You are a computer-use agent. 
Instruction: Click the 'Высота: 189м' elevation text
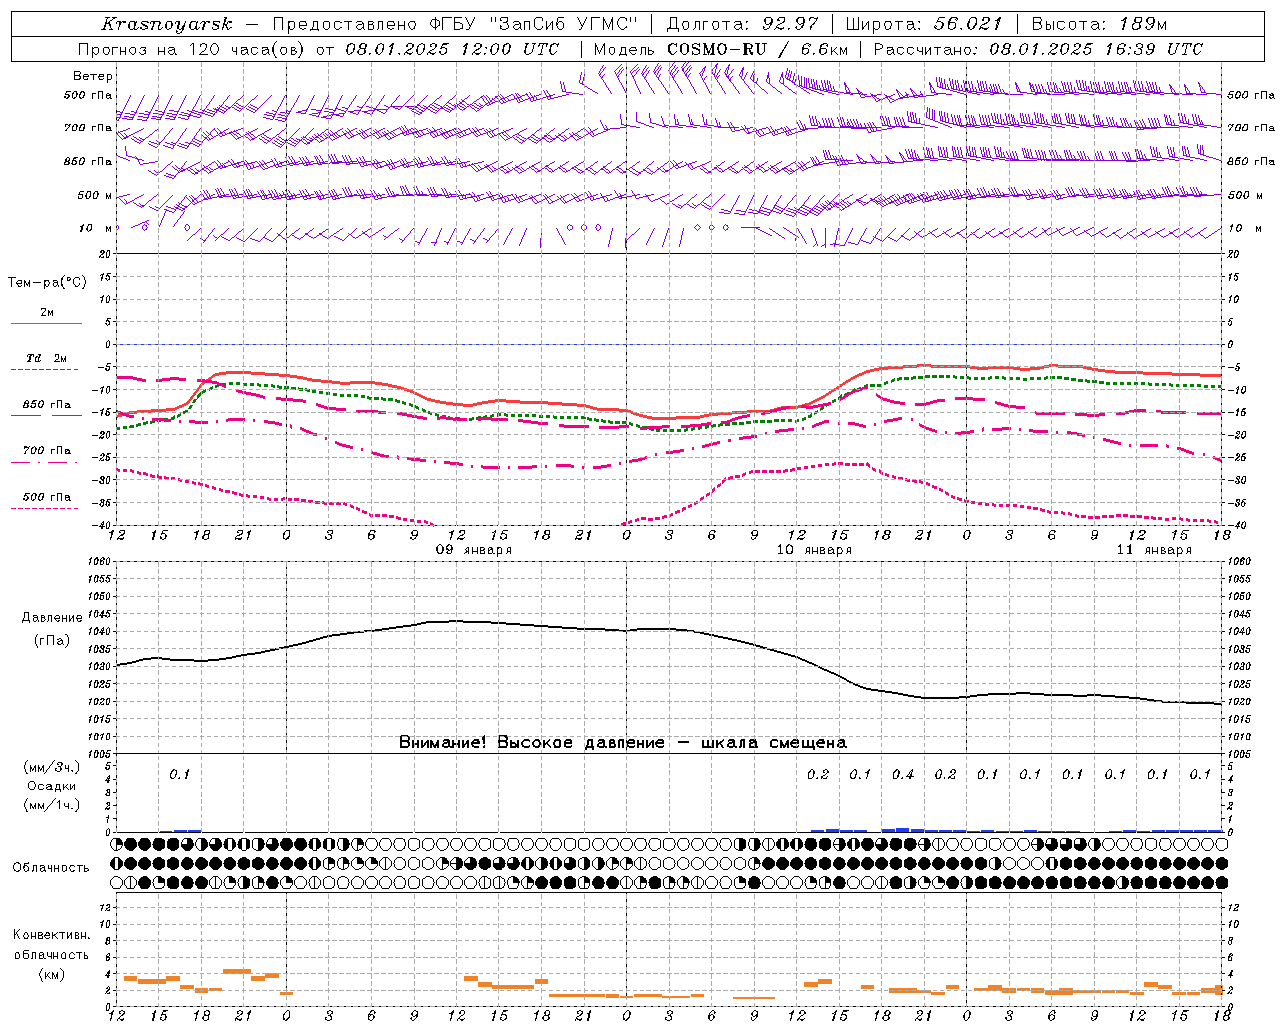tap(1099, 24)
